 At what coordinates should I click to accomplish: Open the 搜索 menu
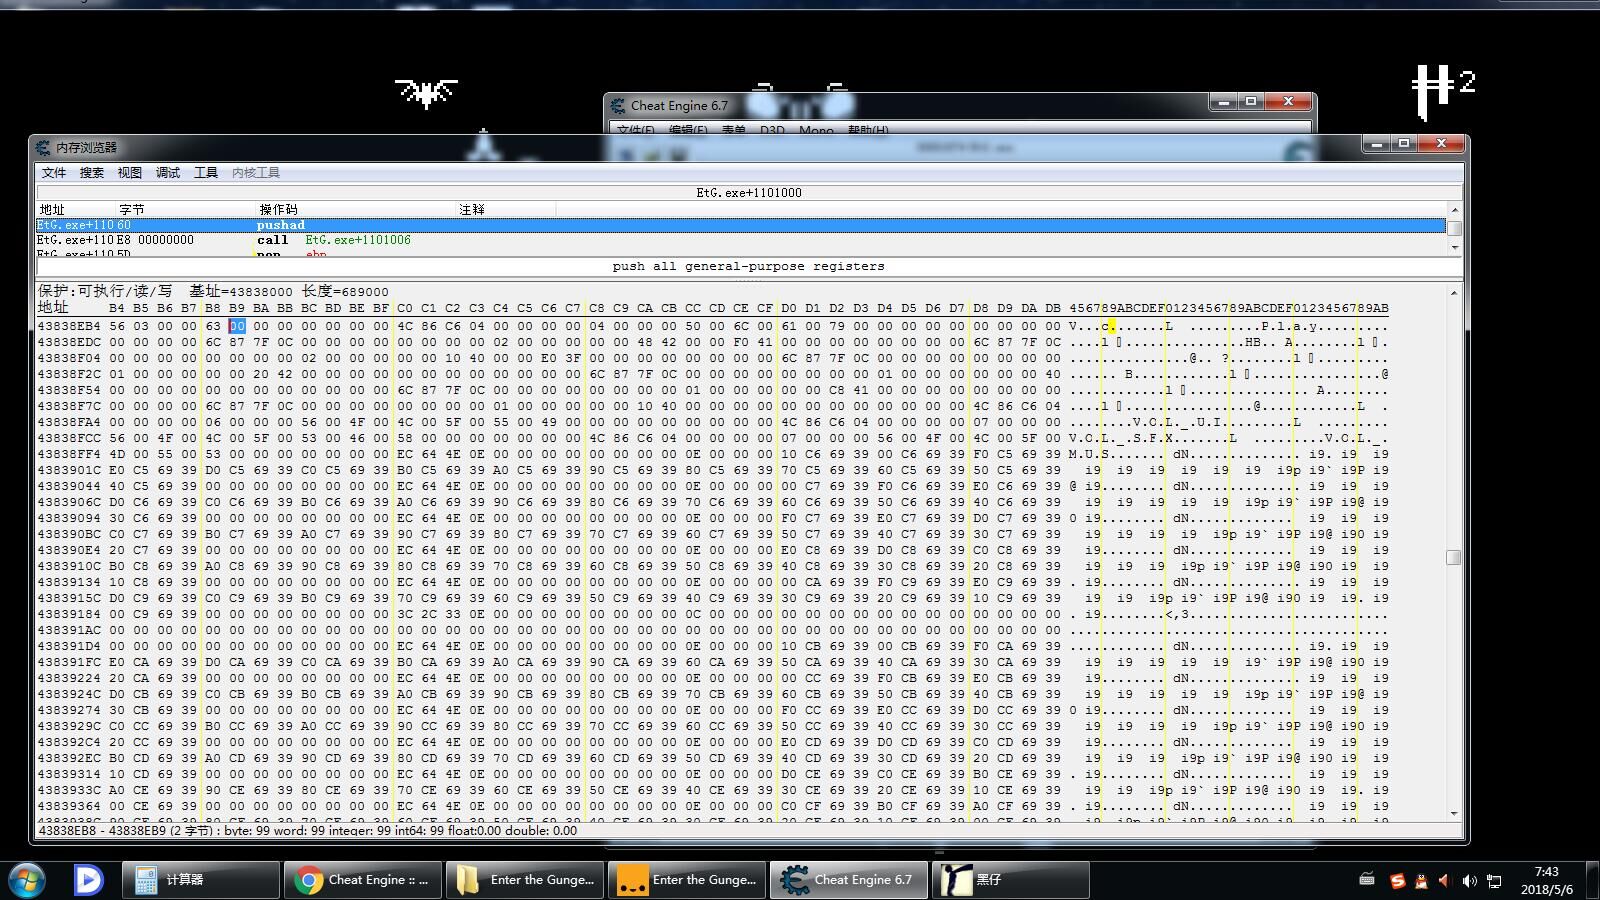(91, 173)
